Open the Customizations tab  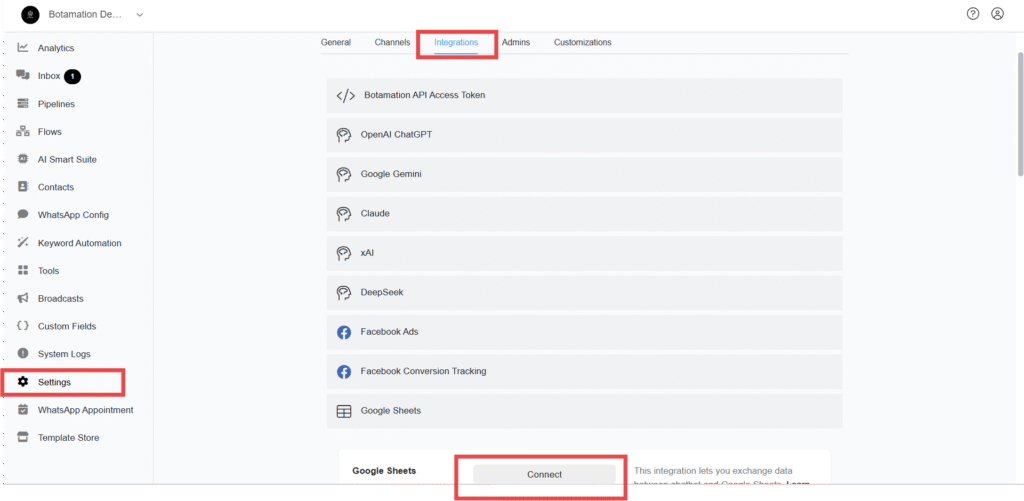(582, 43)
